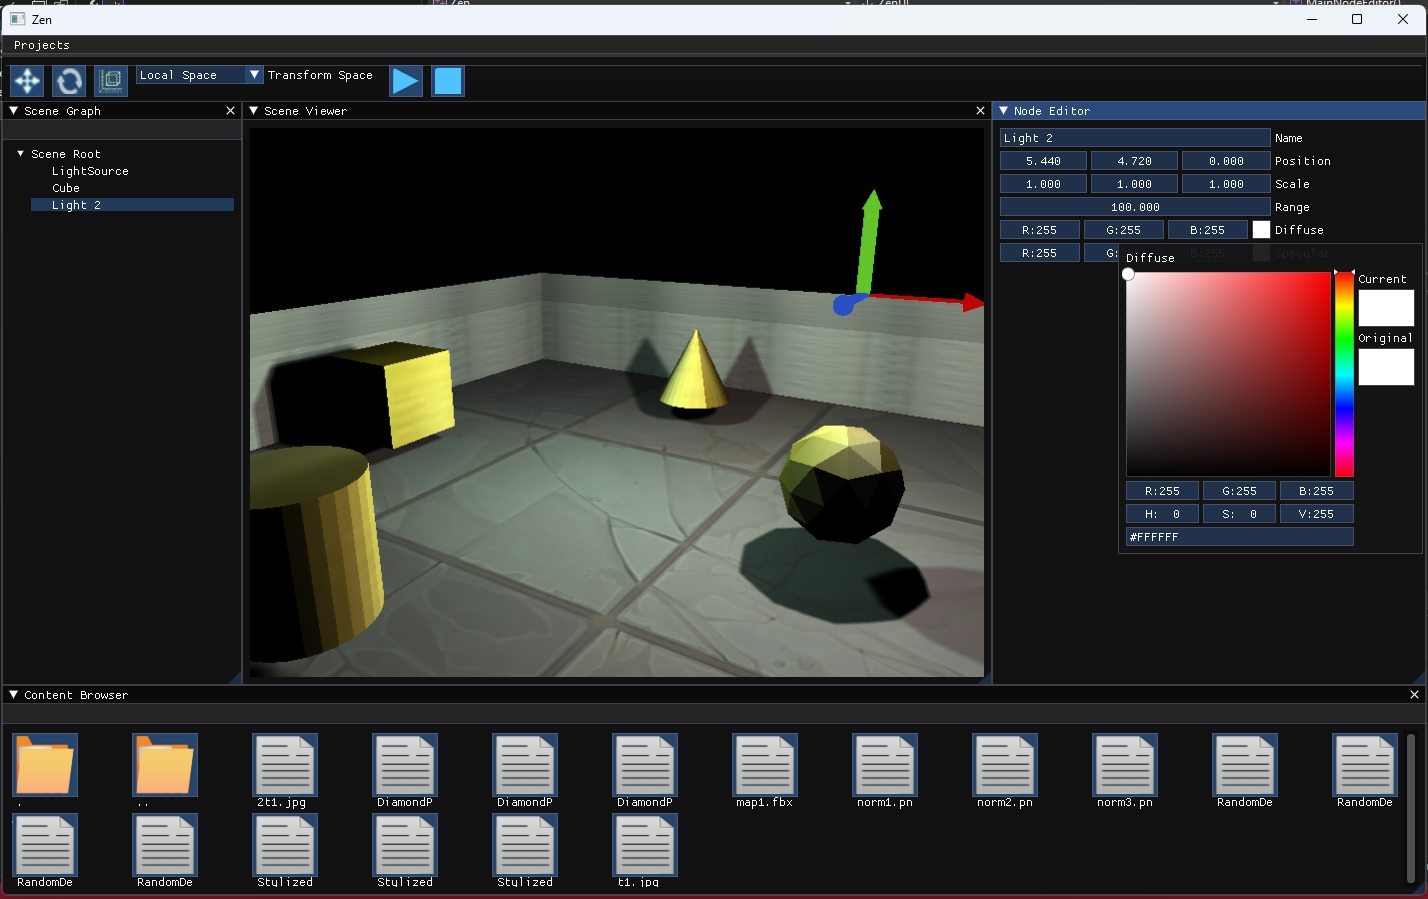Click the blue Z-axis gizmo handle

pos(844,305)
